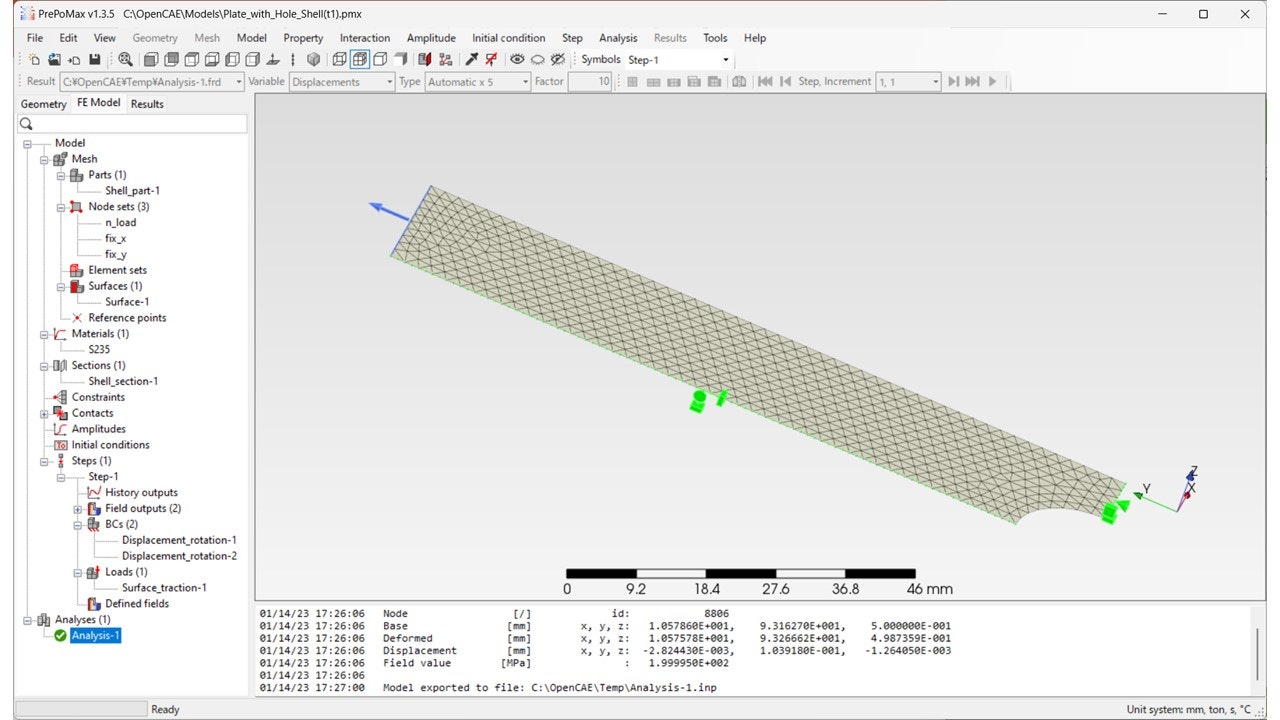The height and width of the screenshot is (720, 1280).
Task: Expand the Field outputs (2) node
Action: tap(78, 509)
